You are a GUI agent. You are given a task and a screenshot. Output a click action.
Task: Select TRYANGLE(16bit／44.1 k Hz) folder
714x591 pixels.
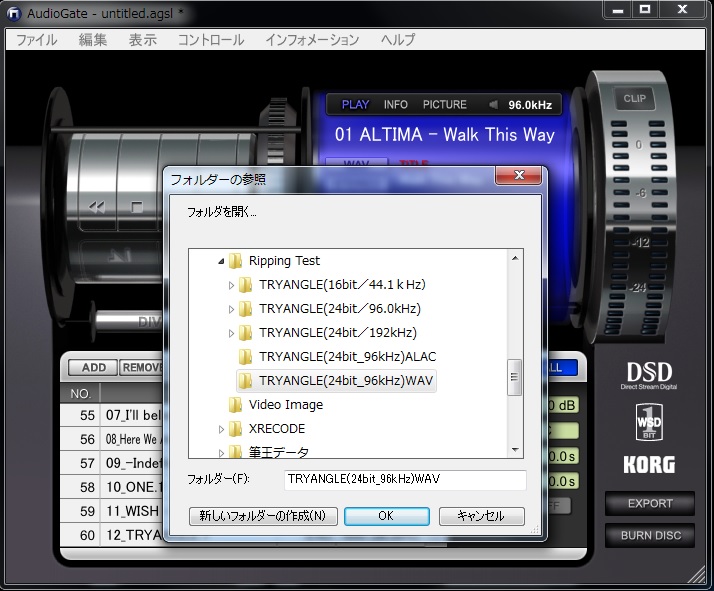(x=342, y=285)
